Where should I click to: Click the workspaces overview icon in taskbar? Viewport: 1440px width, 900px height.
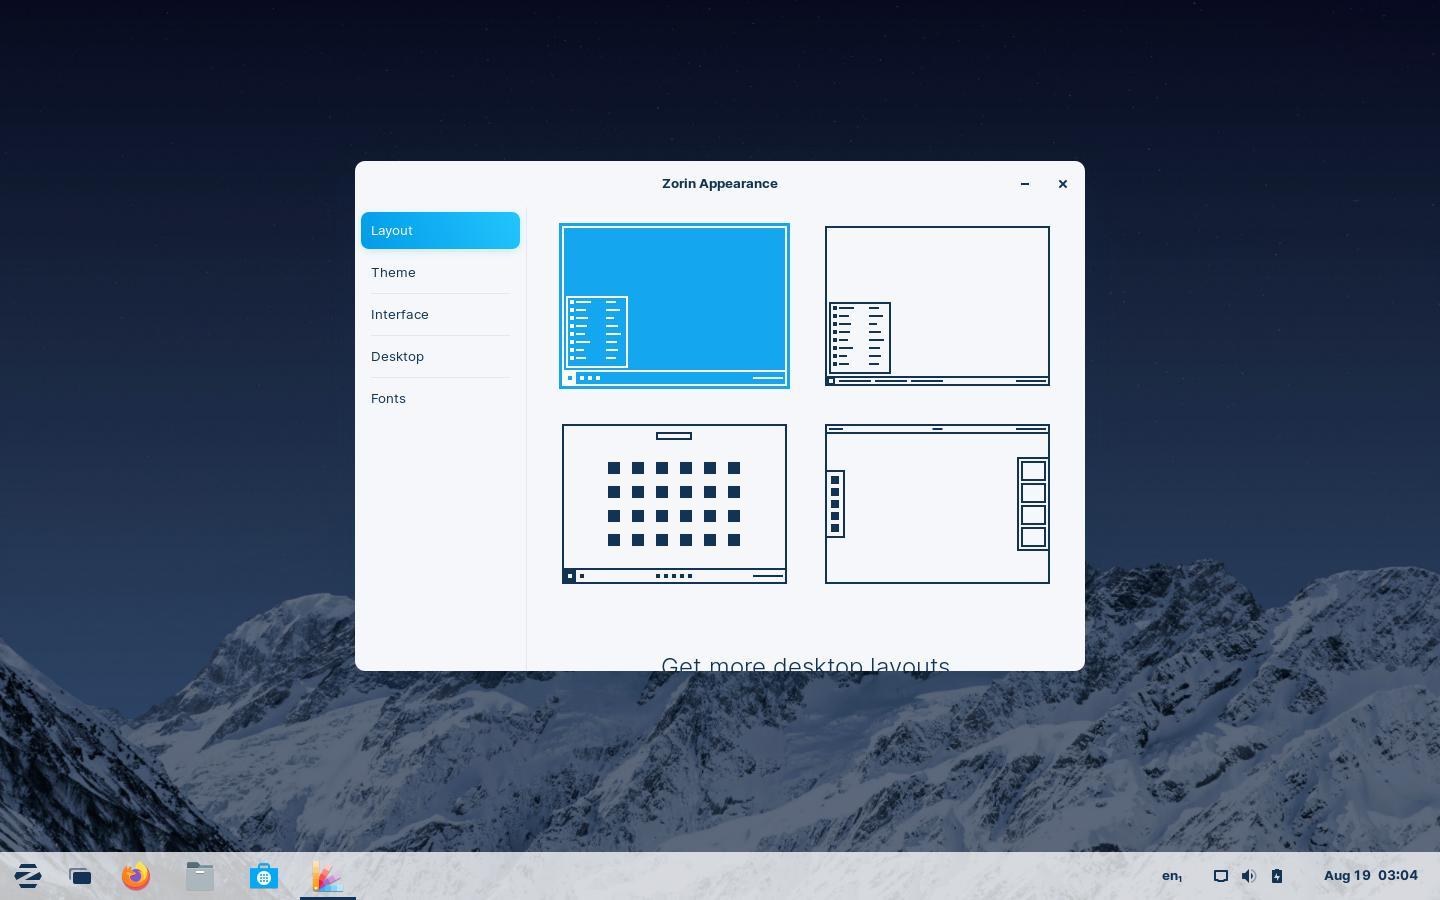[x=81, y=876]
